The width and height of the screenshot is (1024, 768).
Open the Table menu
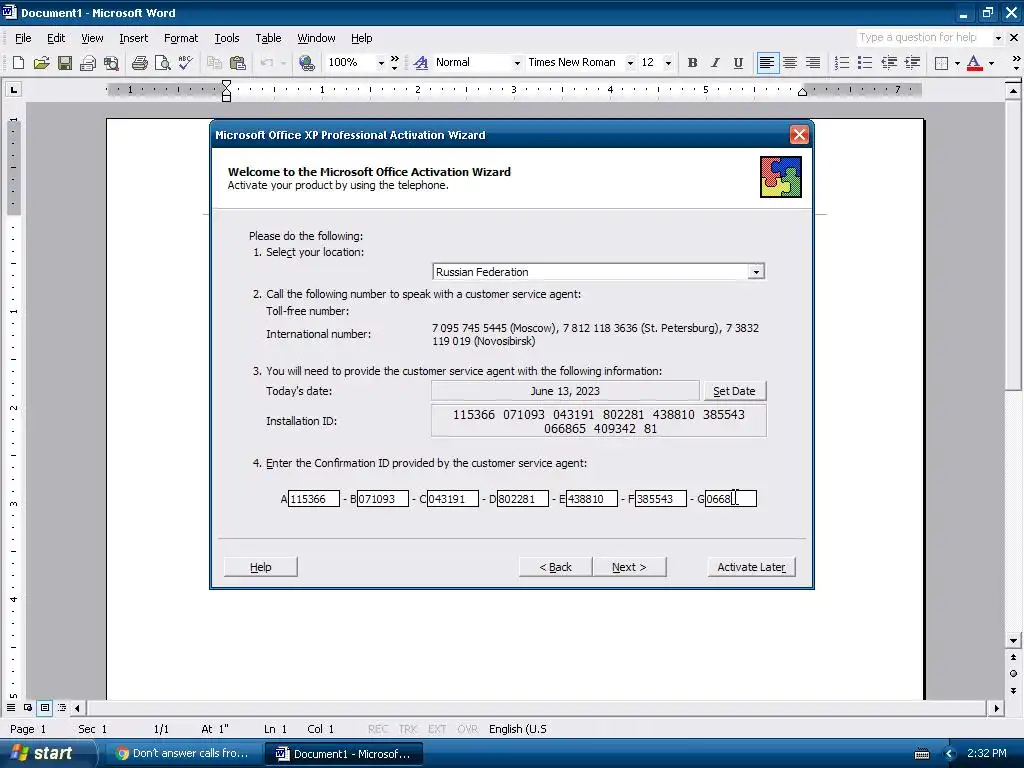(268, 38)
